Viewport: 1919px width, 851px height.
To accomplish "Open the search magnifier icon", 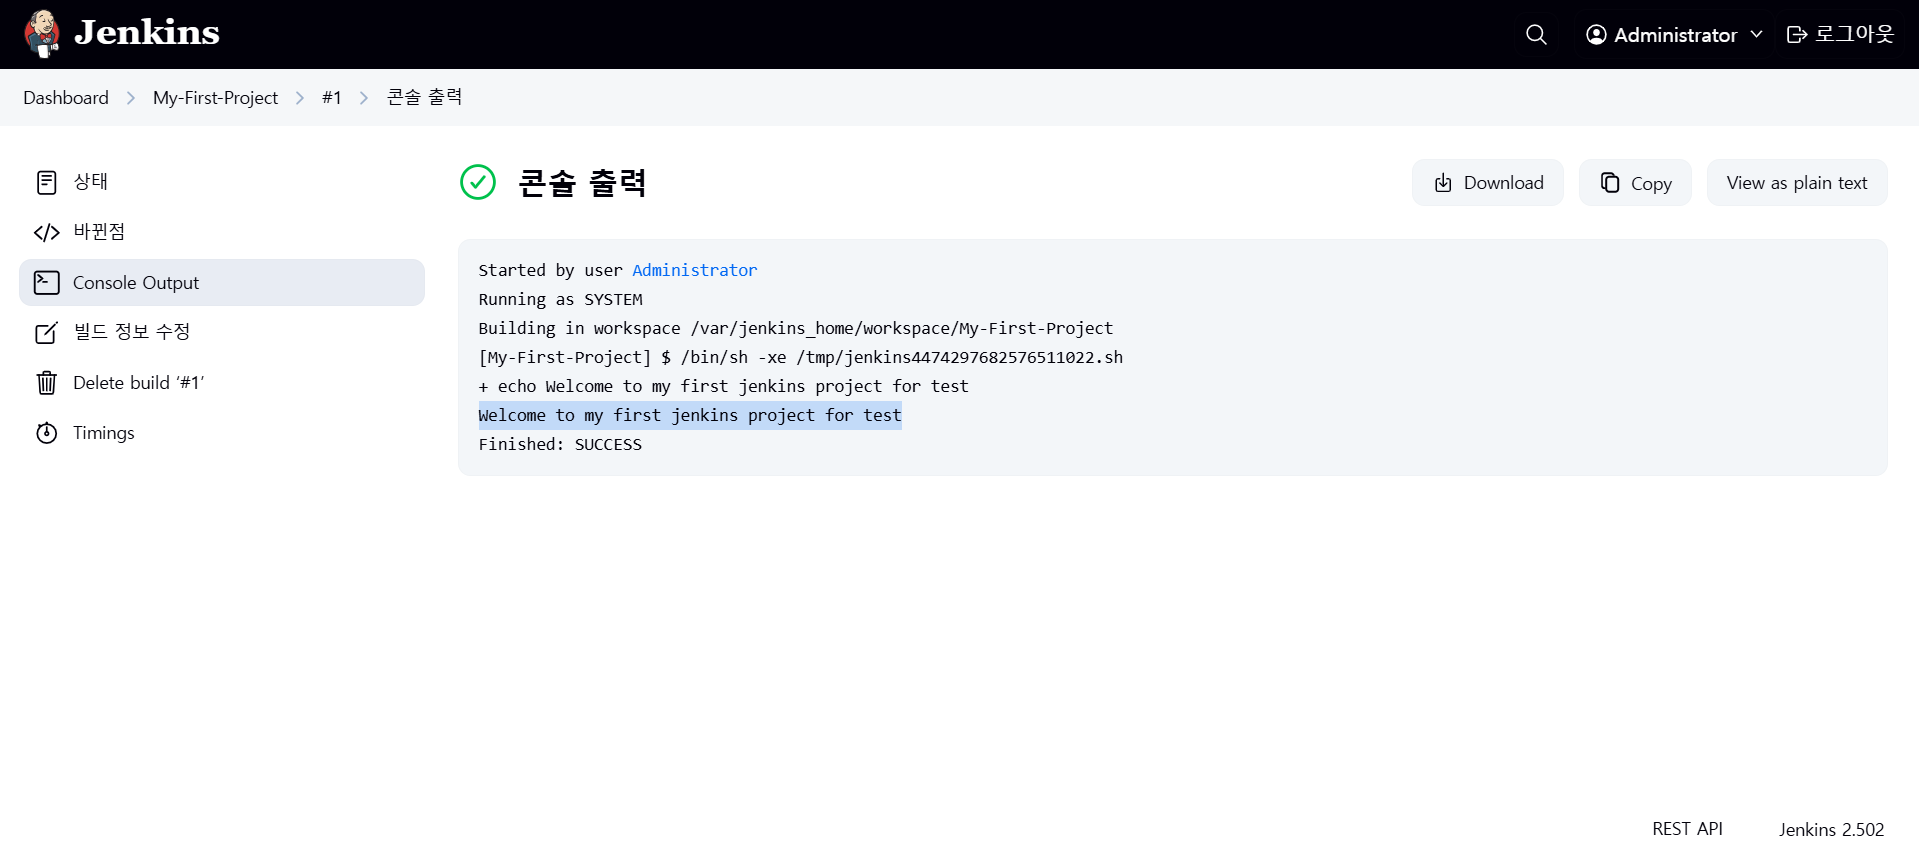I will (1536, 35).
